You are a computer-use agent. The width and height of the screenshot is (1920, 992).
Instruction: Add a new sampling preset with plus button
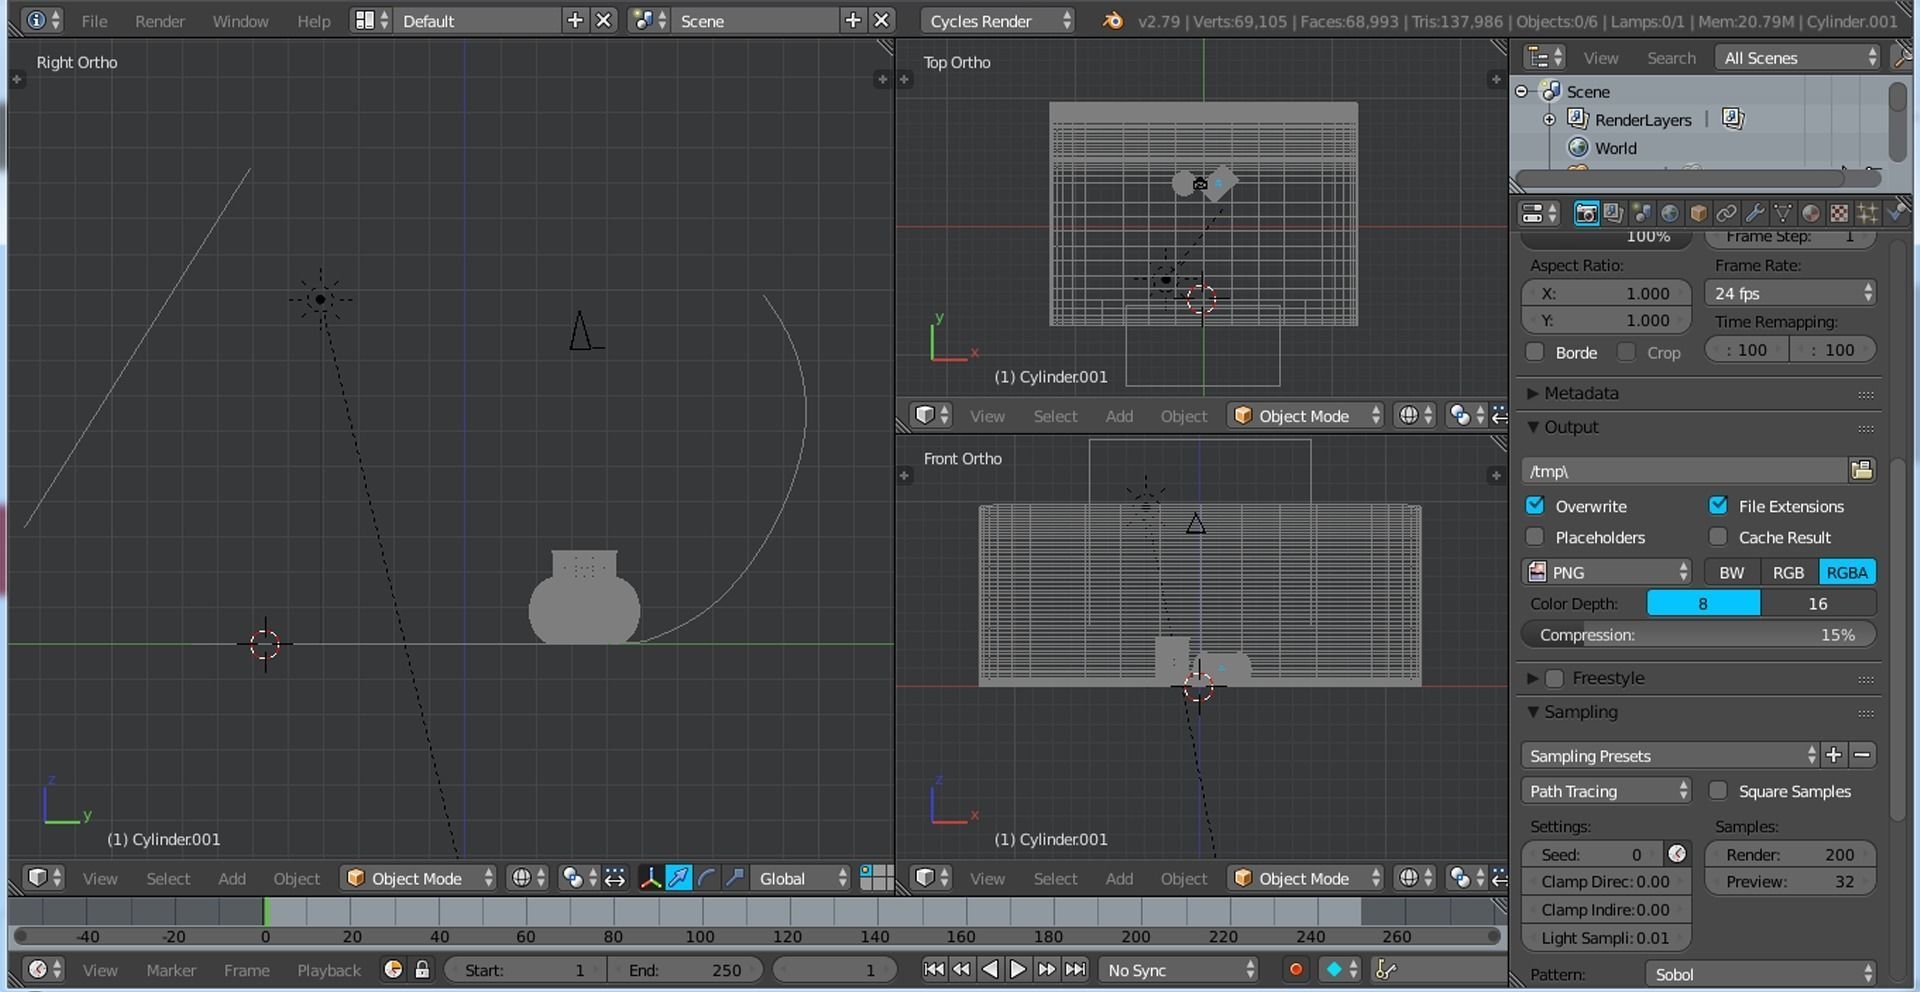pyautogui.click(x=1833, y=755)
